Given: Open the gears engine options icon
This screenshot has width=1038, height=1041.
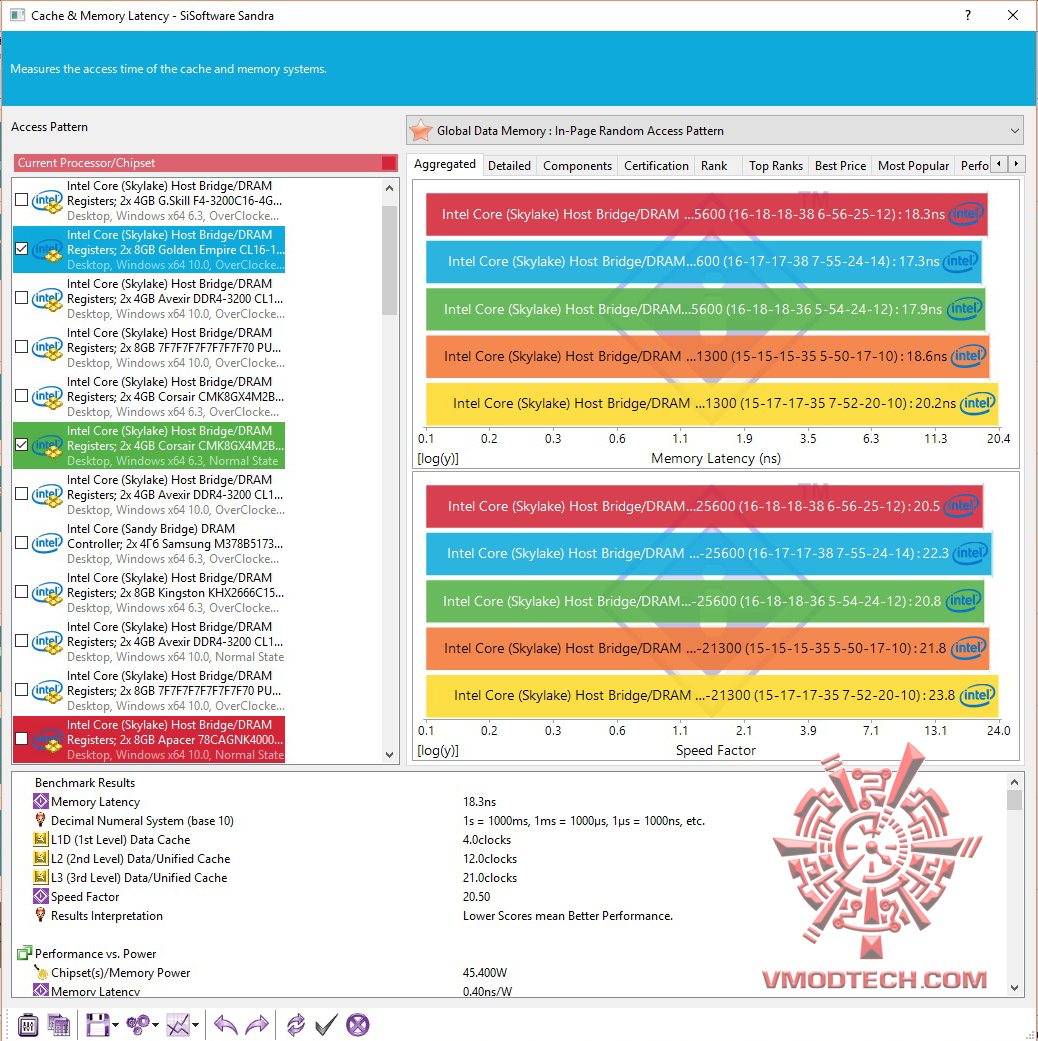Looking at the screenshot, I should [x=138, y=1025].
